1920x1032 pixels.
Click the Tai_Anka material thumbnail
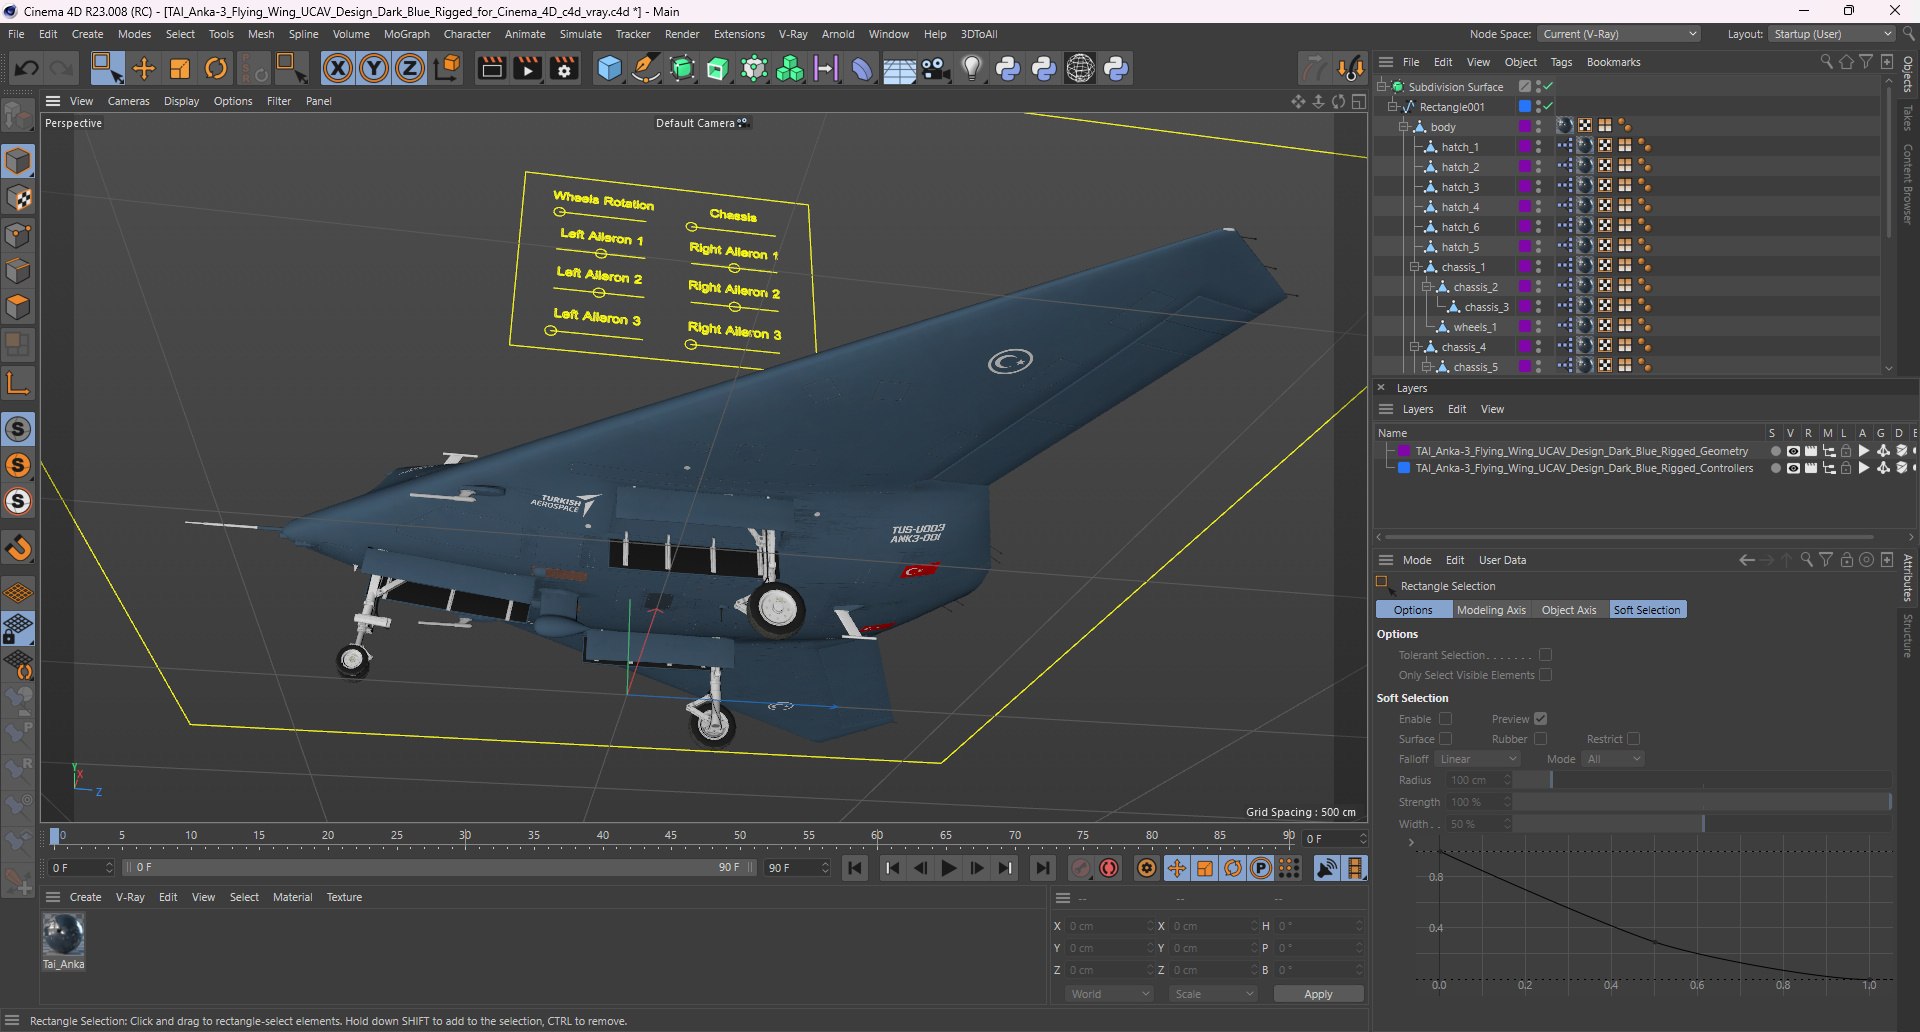point(63,935)
